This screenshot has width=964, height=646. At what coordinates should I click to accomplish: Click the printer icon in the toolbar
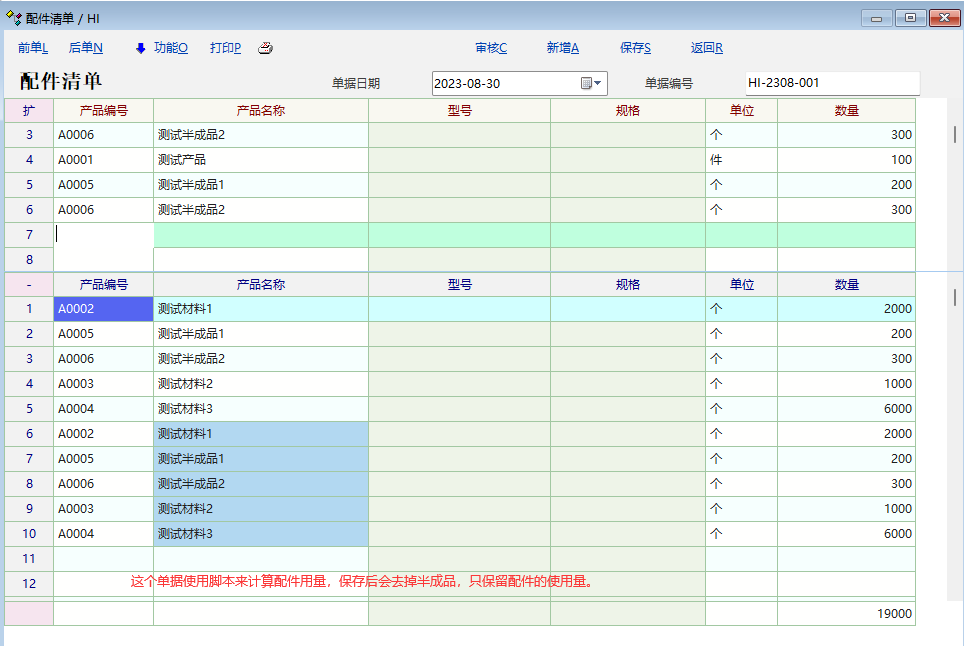(x=265, y=48)
